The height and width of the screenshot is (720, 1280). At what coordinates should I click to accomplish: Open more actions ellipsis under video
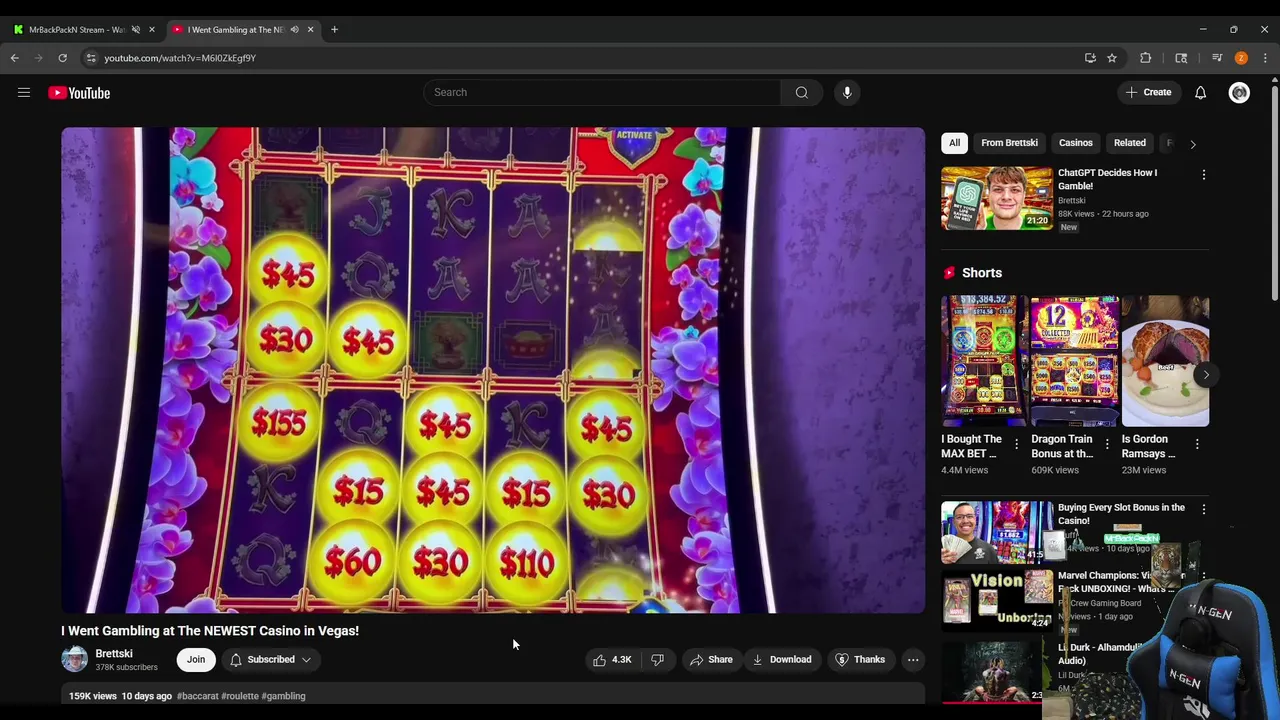(913, 660)
